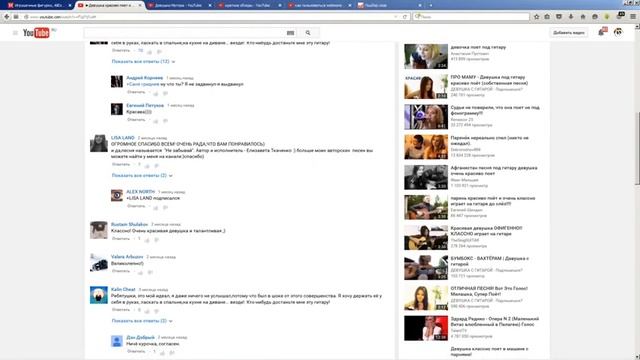Open Дан Добрый channel link
640x360 pixels.
[140, 338]
